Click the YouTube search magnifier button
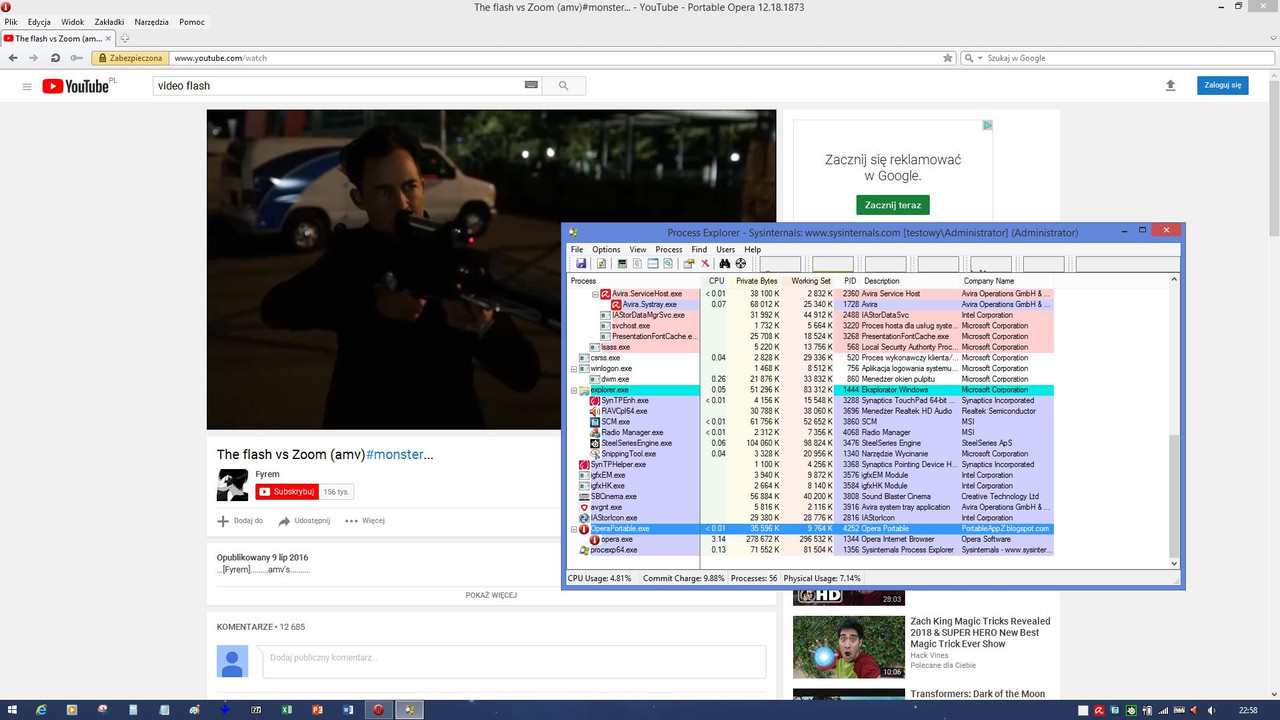Screen dimensions: 1280x720 [564, 86]
